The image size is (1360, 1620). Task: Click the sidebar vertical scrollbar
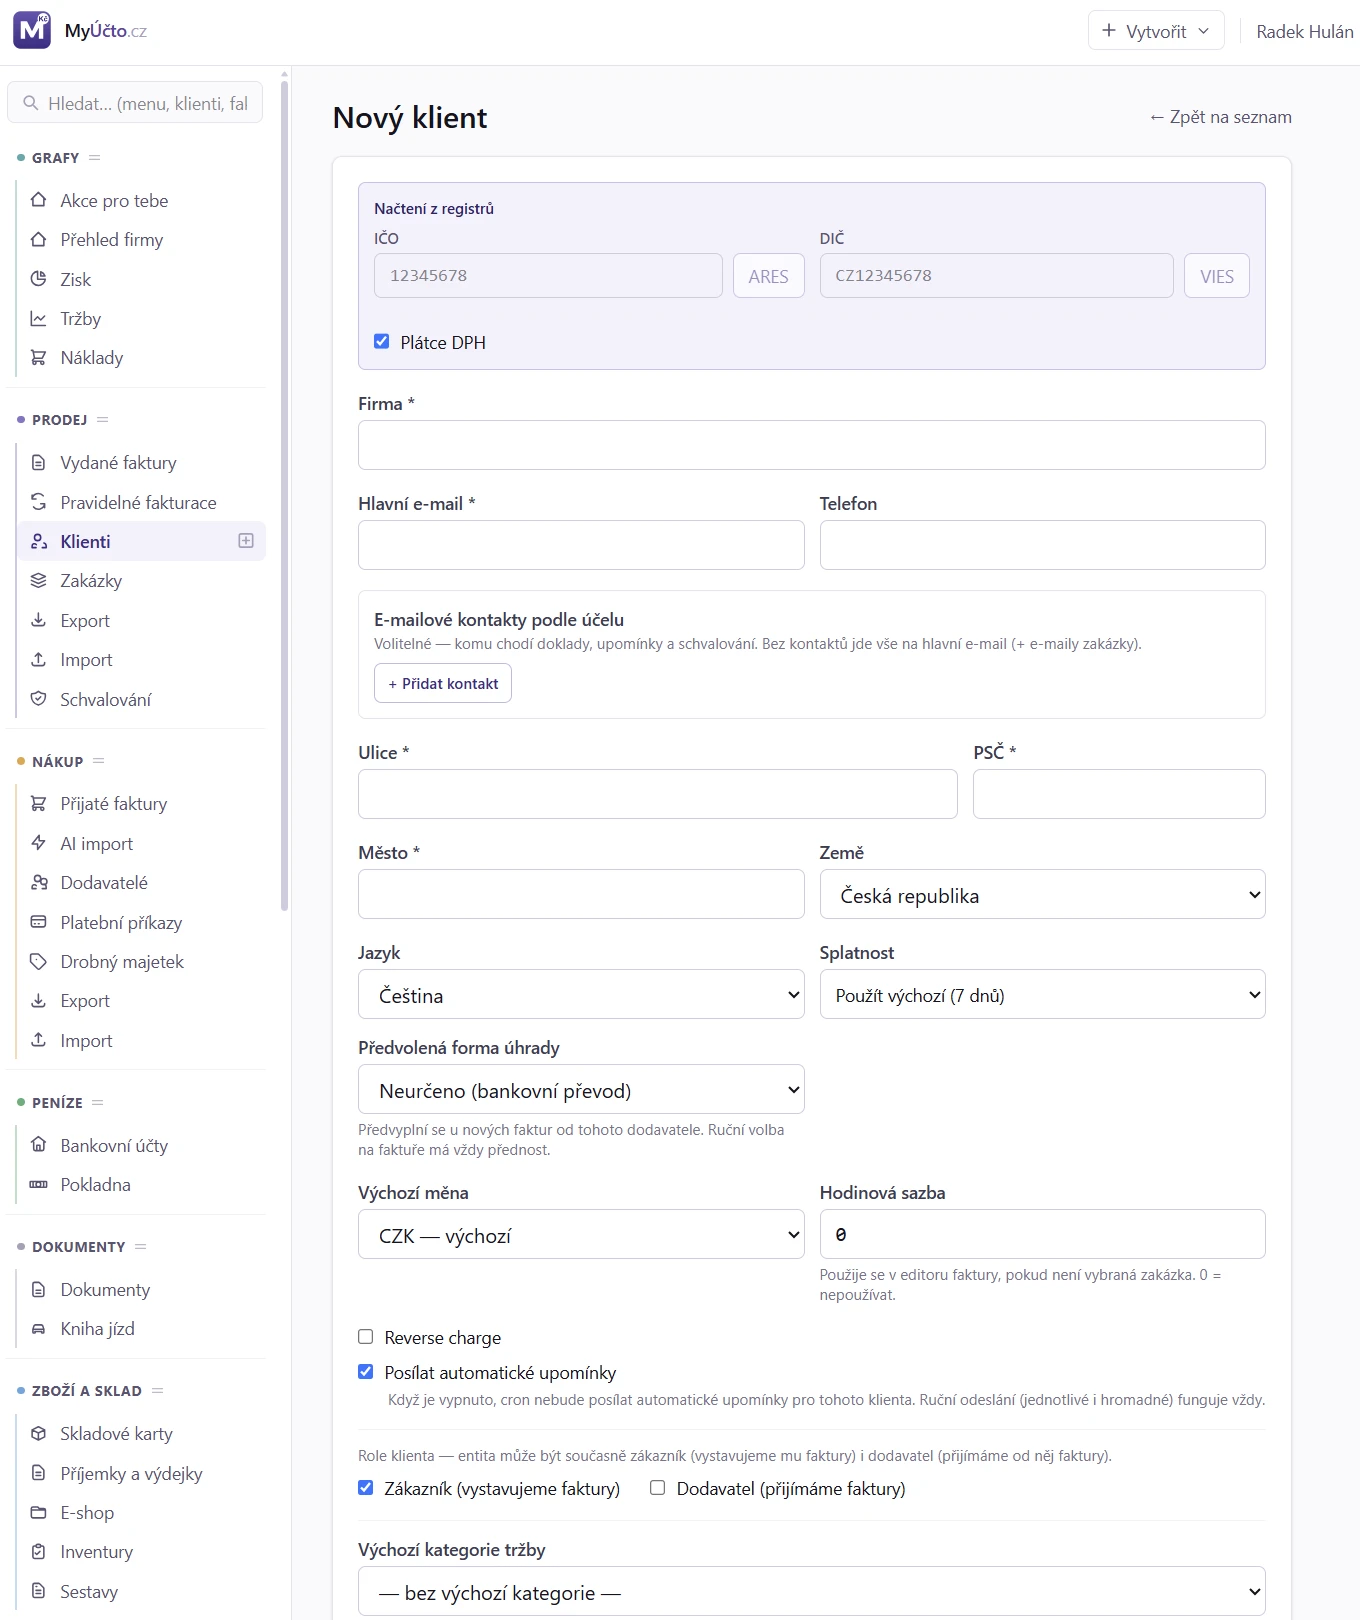[285, 495]
